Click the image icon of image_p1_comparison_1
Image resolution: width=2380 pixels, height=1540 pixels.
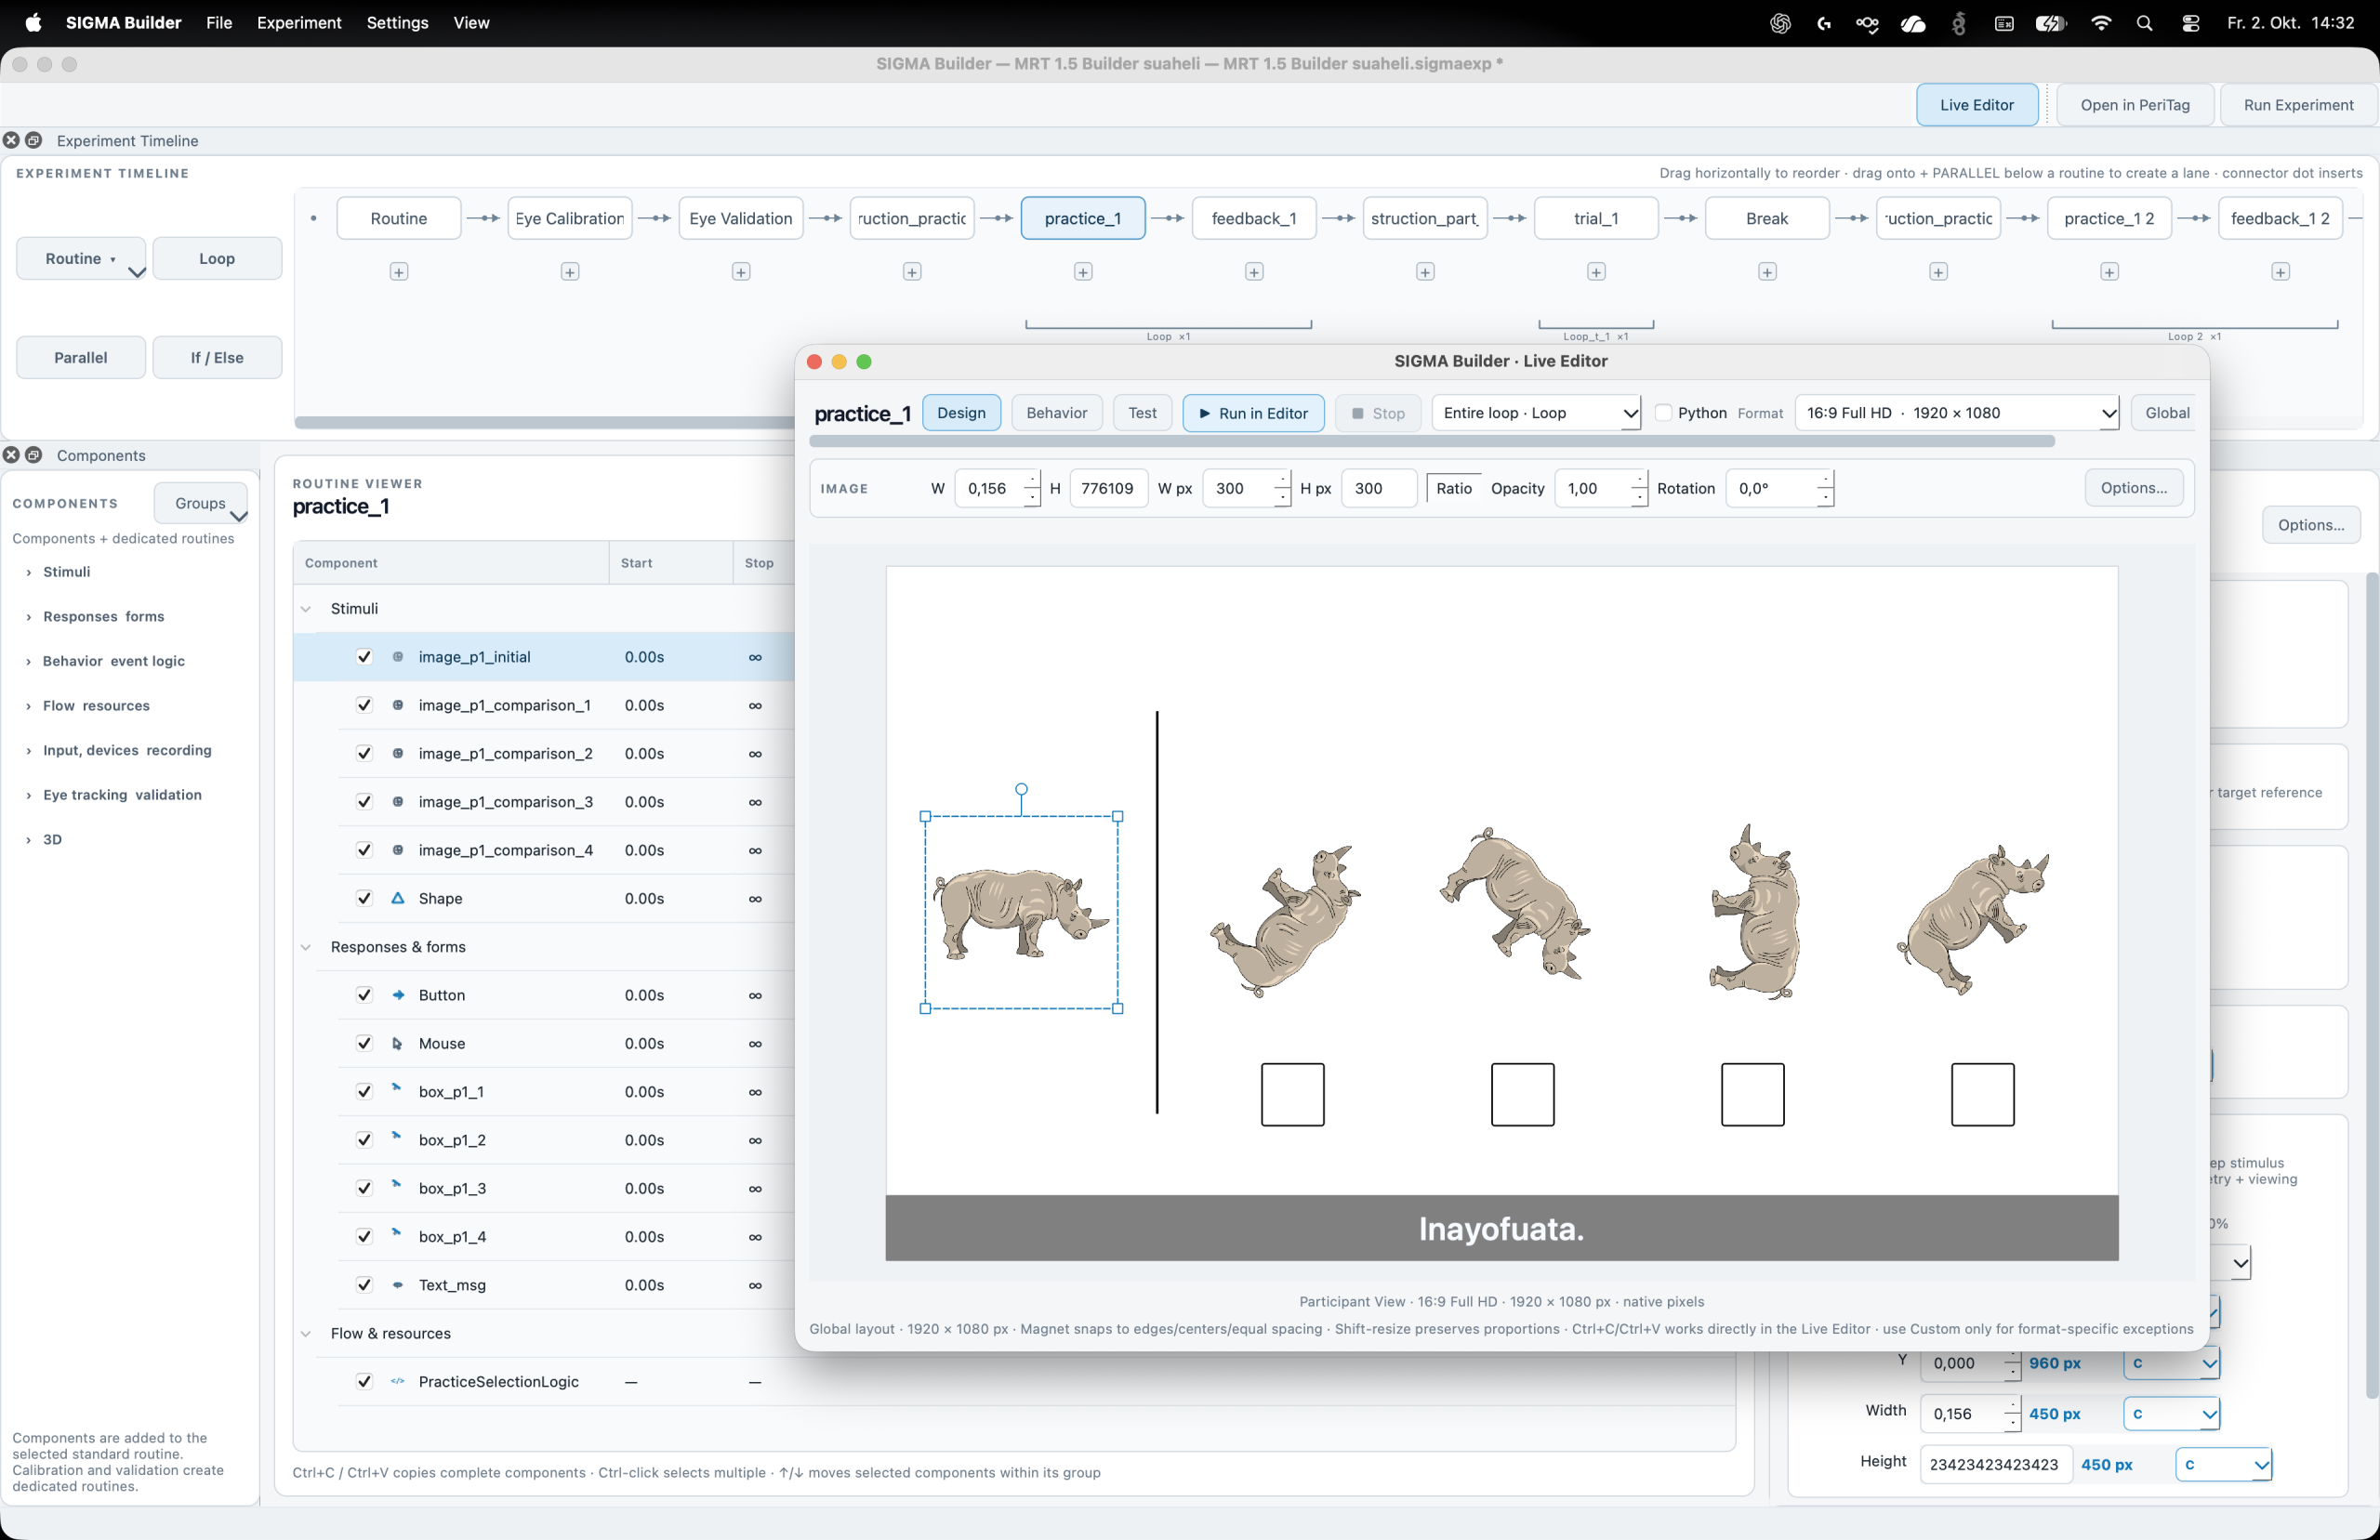click(x=398, y=705)
